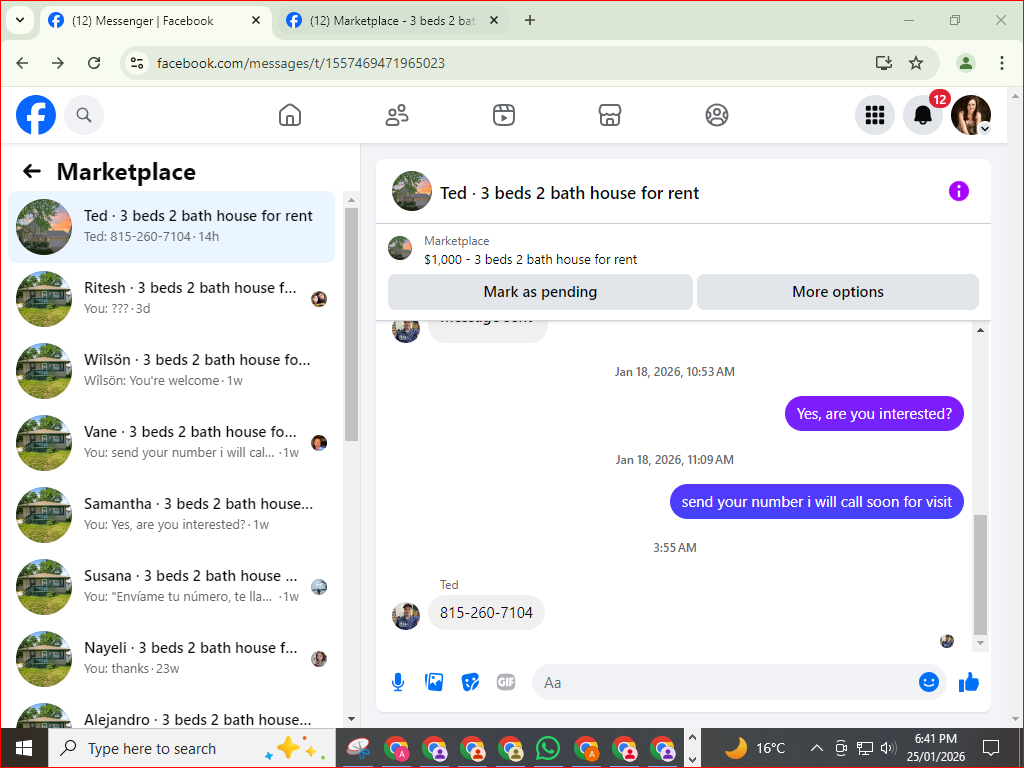Click the install app icon in address bar

[x=884, y=63]
